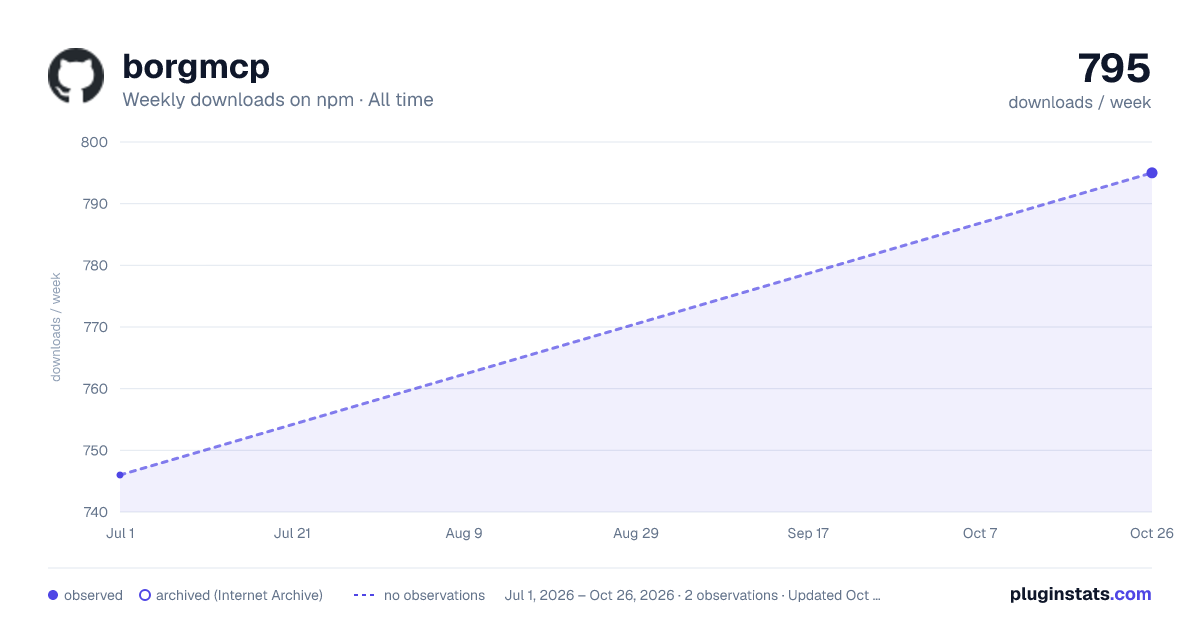Image resolution: width=1200 pixels, height=630 pixels.
Task: Click the 770 y-axis tick label
Action: click(93, 327)
